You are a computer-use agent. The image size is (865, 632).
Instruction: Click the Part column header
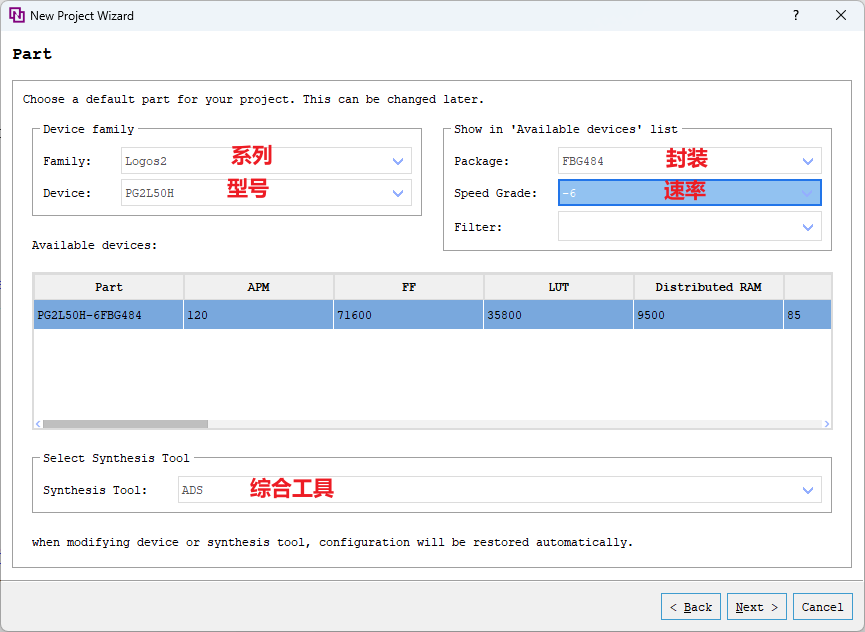click(x=108, y=287)
